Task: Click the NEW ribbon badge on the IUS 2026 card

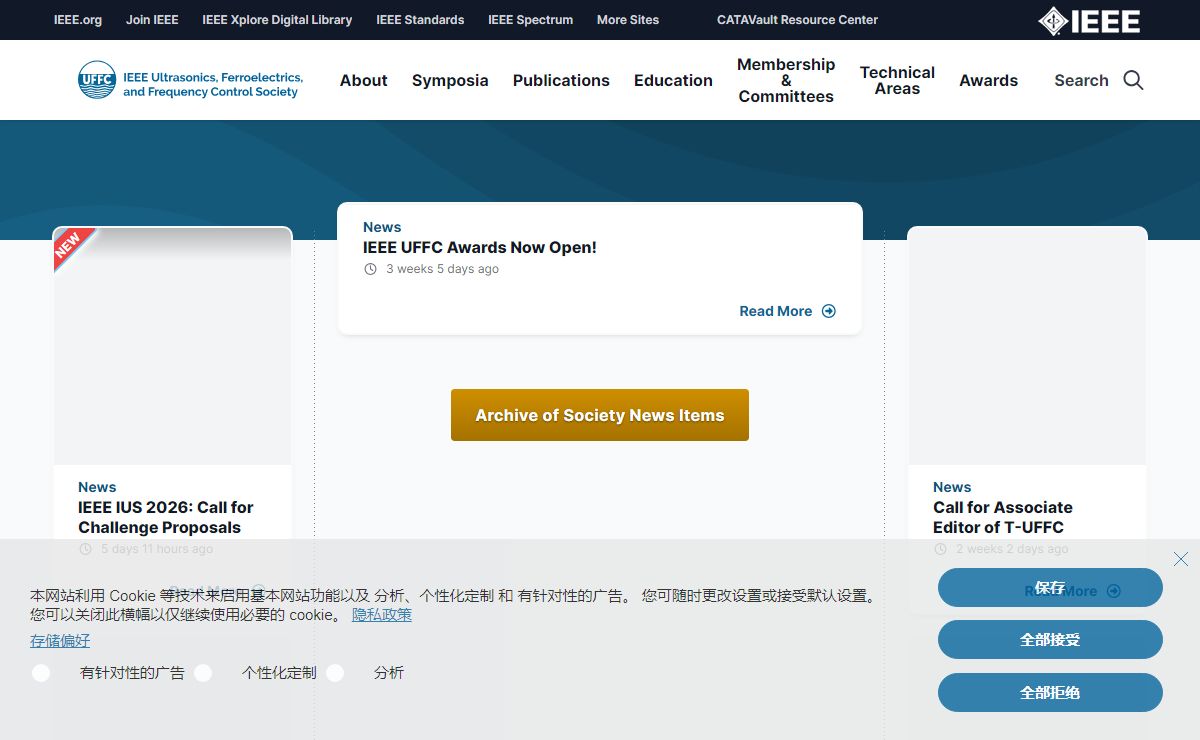Action: click(73, 248)
